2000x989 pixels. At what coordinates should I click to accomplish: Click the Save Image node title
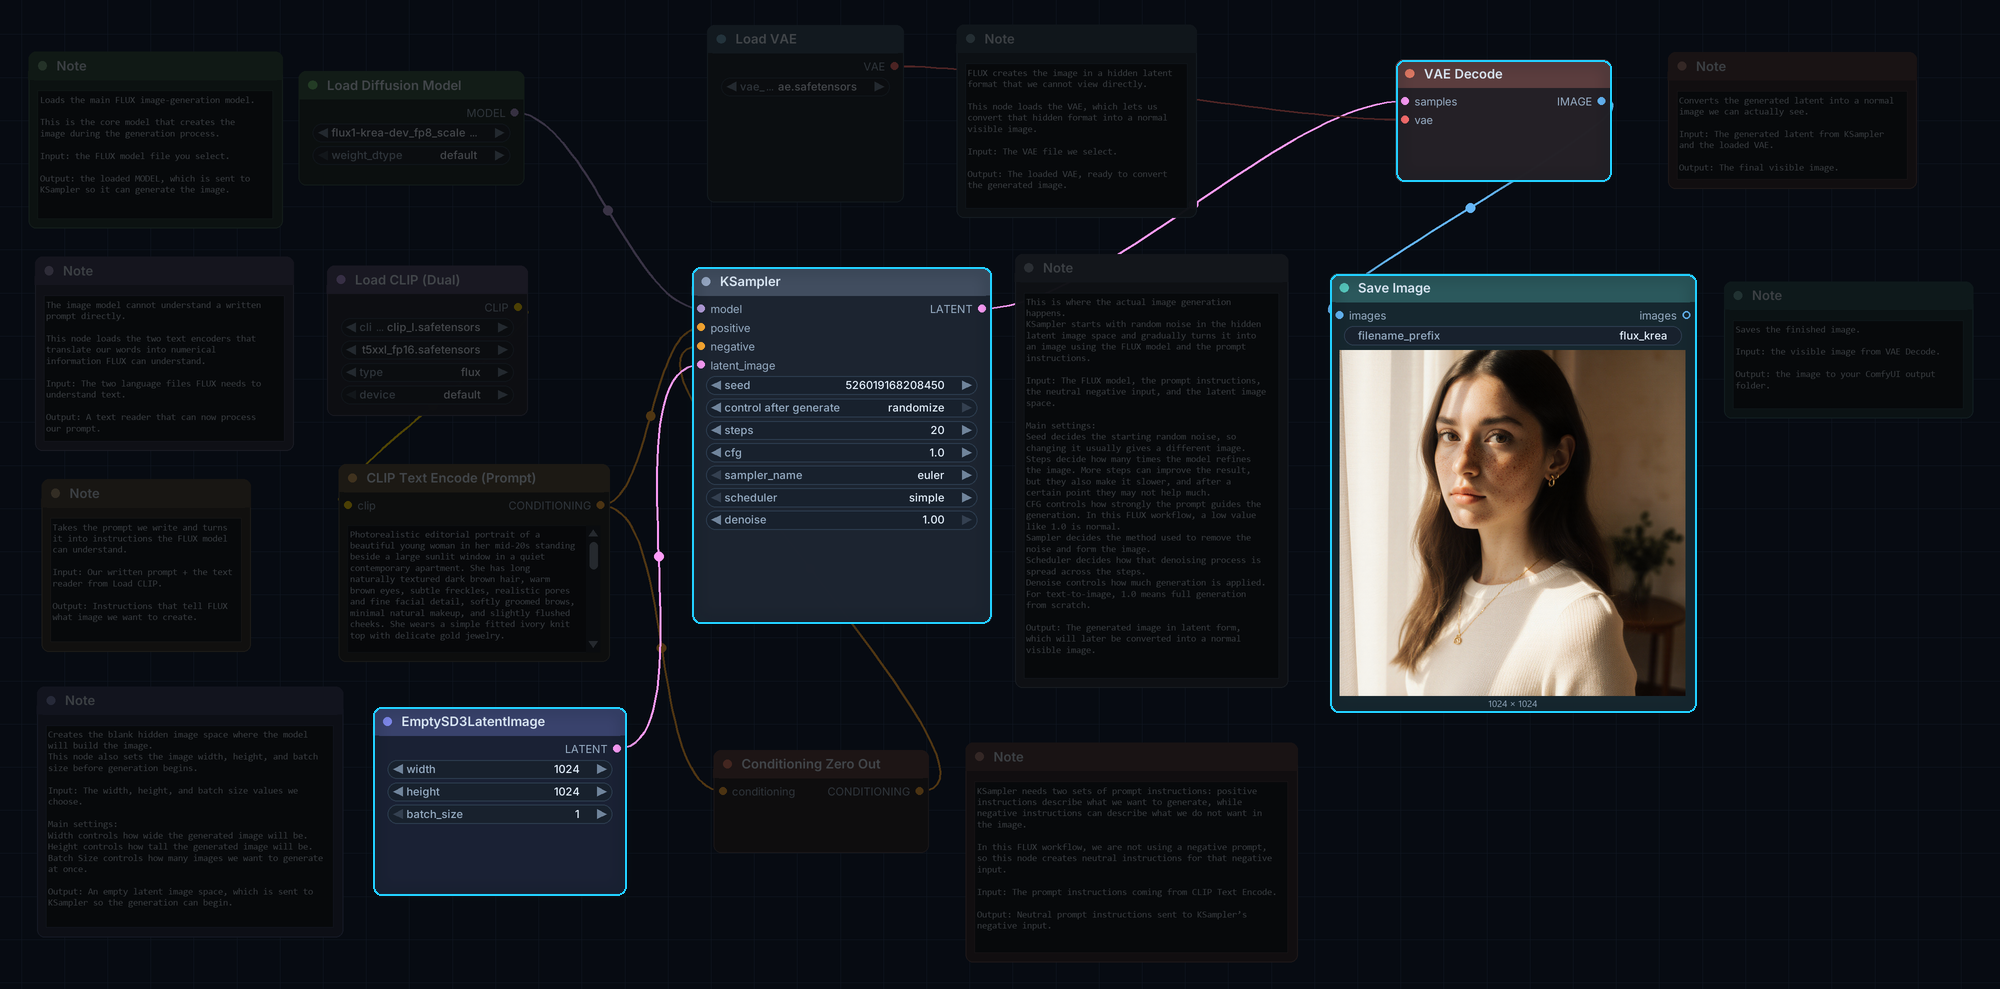point(1394,288)
